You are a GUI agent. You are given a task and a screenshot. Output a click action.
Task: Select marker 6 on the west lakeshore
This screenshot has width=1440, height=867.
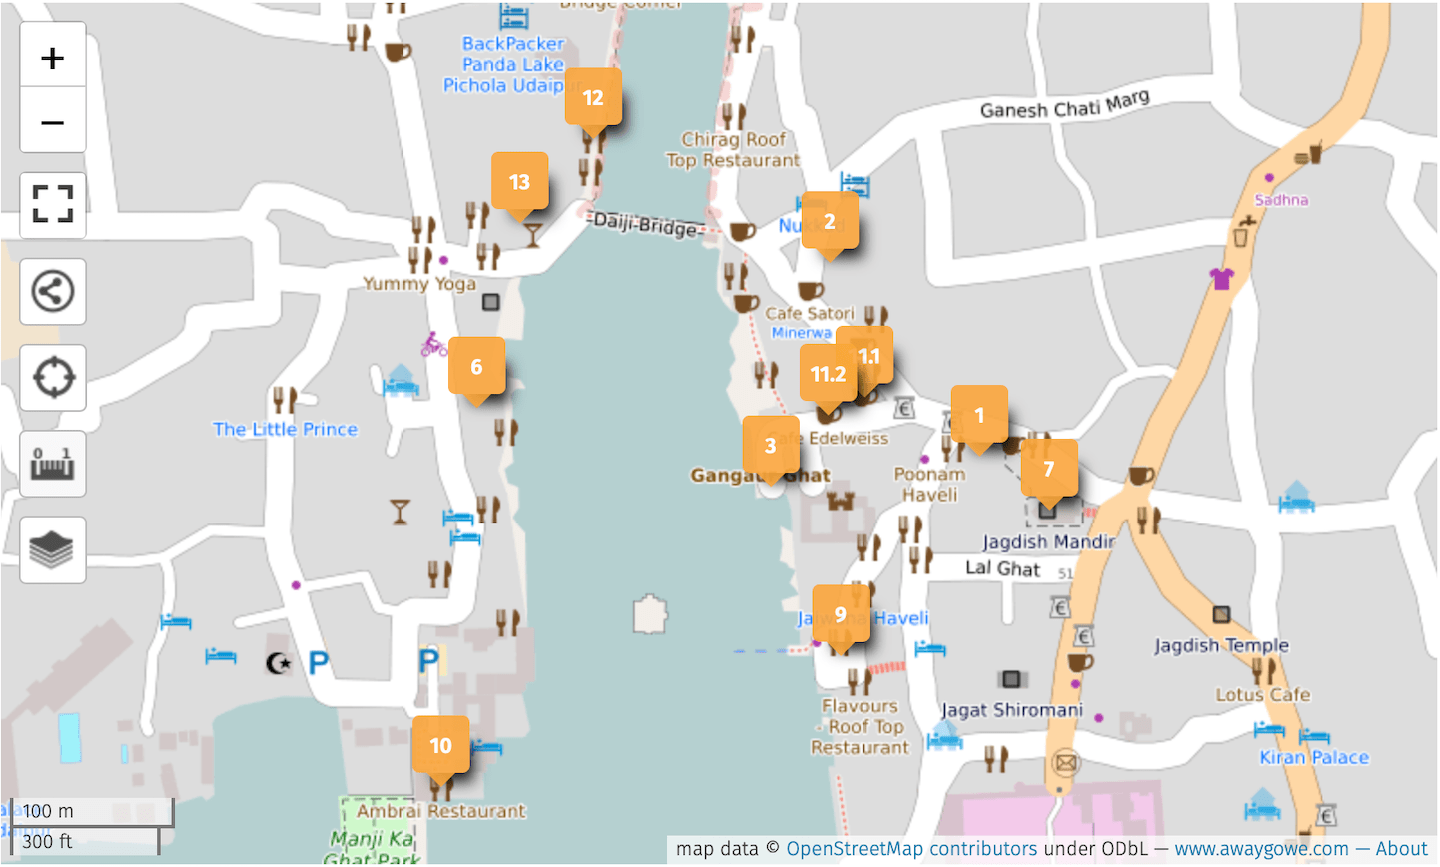(477, 367)
